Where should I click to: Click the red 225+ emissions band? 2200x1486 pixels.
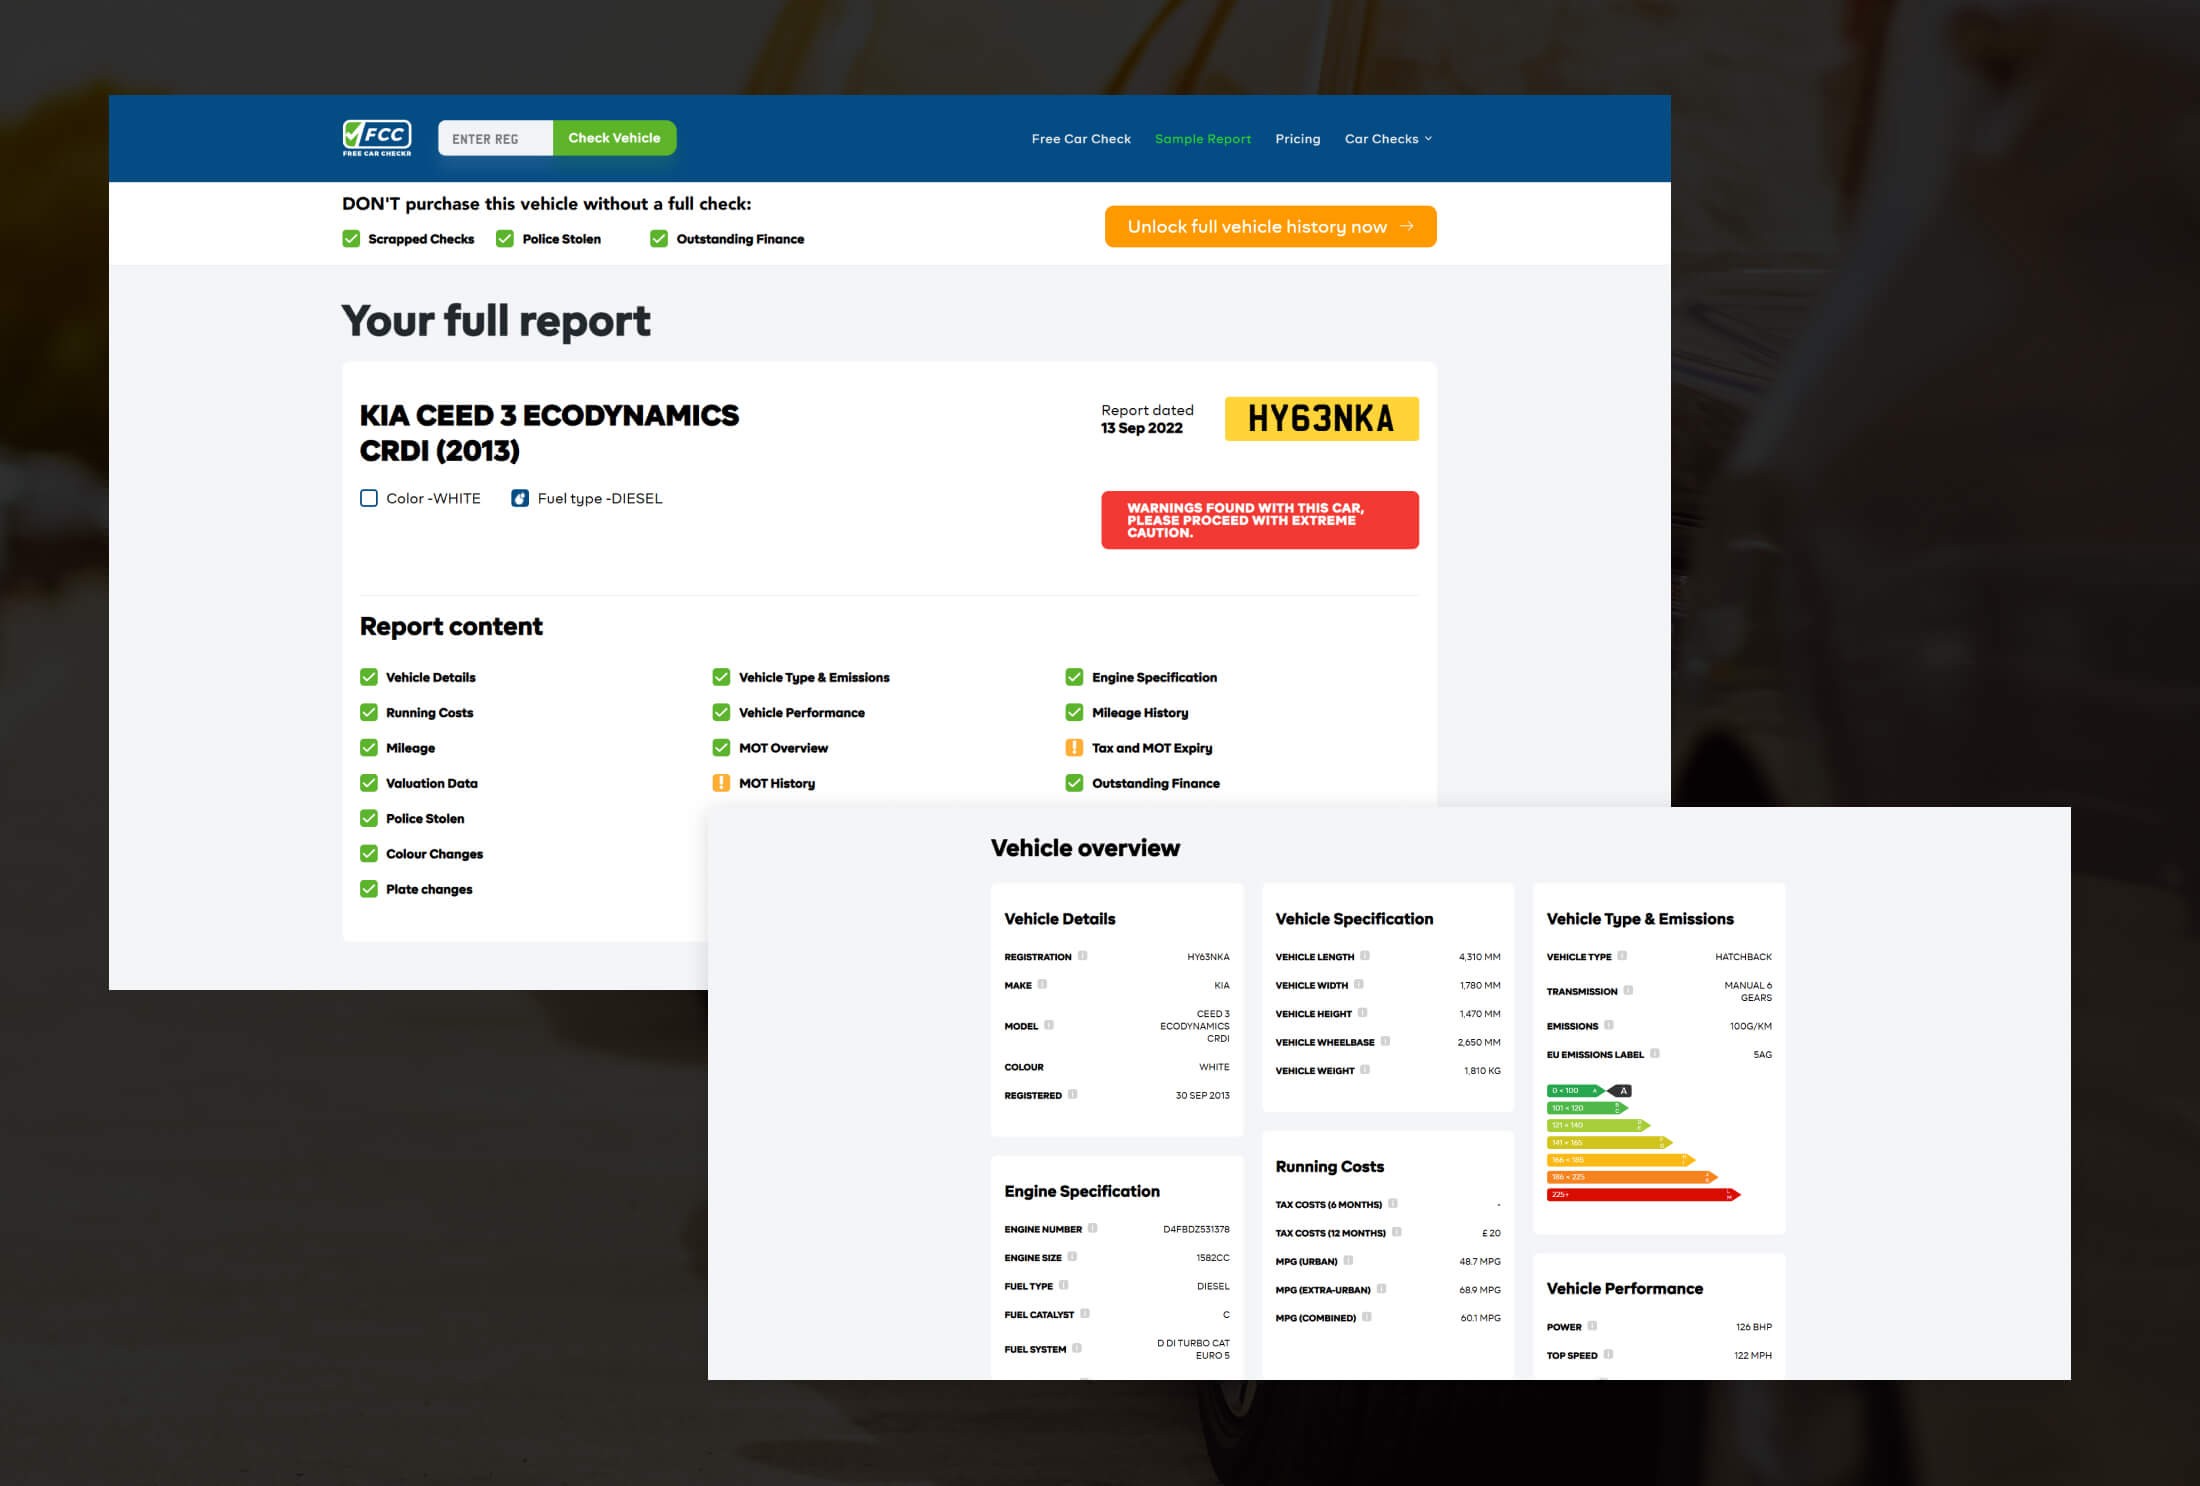click(1643, 1194)
